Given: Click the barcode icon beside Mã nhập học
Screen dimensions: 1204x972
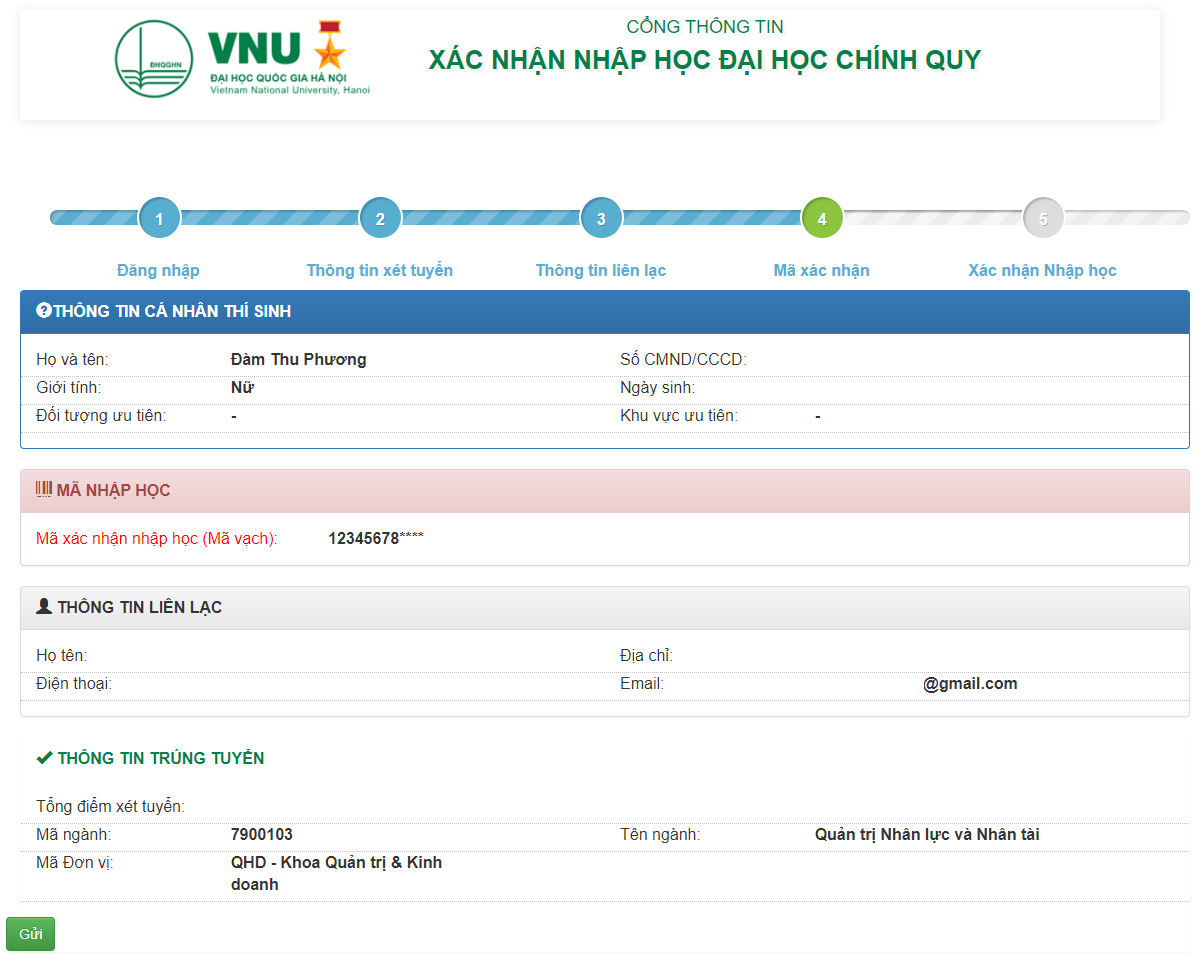Looking at the screenshot, I should pyautogui.click(x=44, y=489).
